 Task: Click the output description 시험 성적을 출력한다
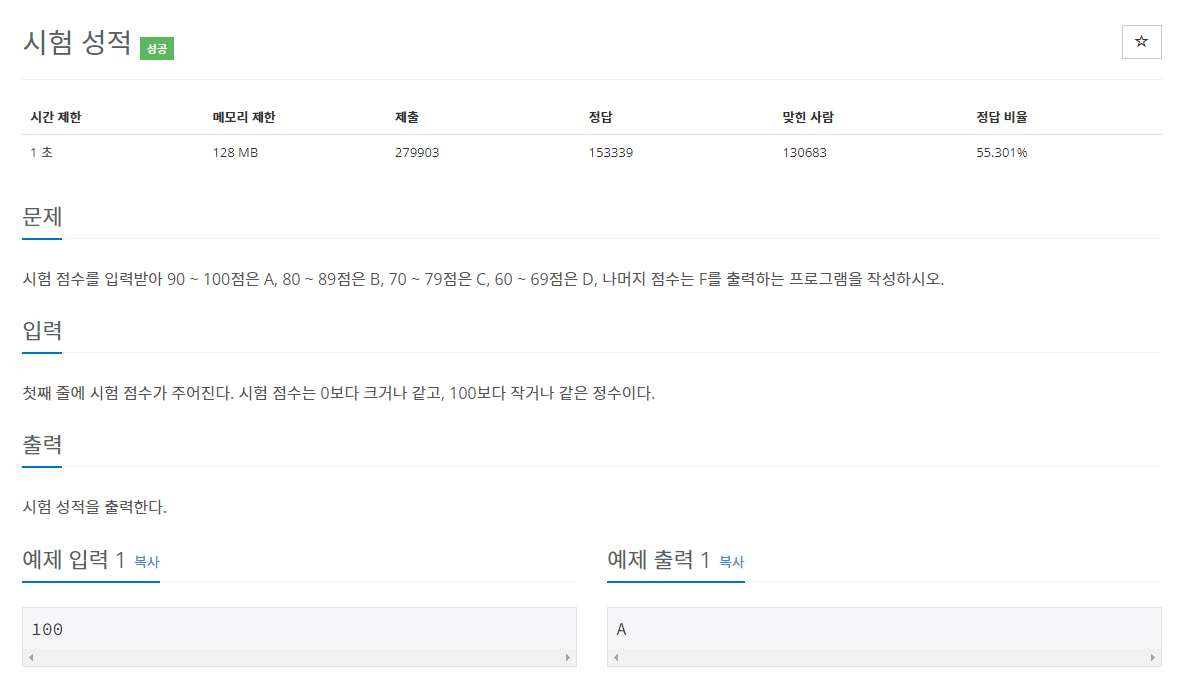click(x=95, y=507)
